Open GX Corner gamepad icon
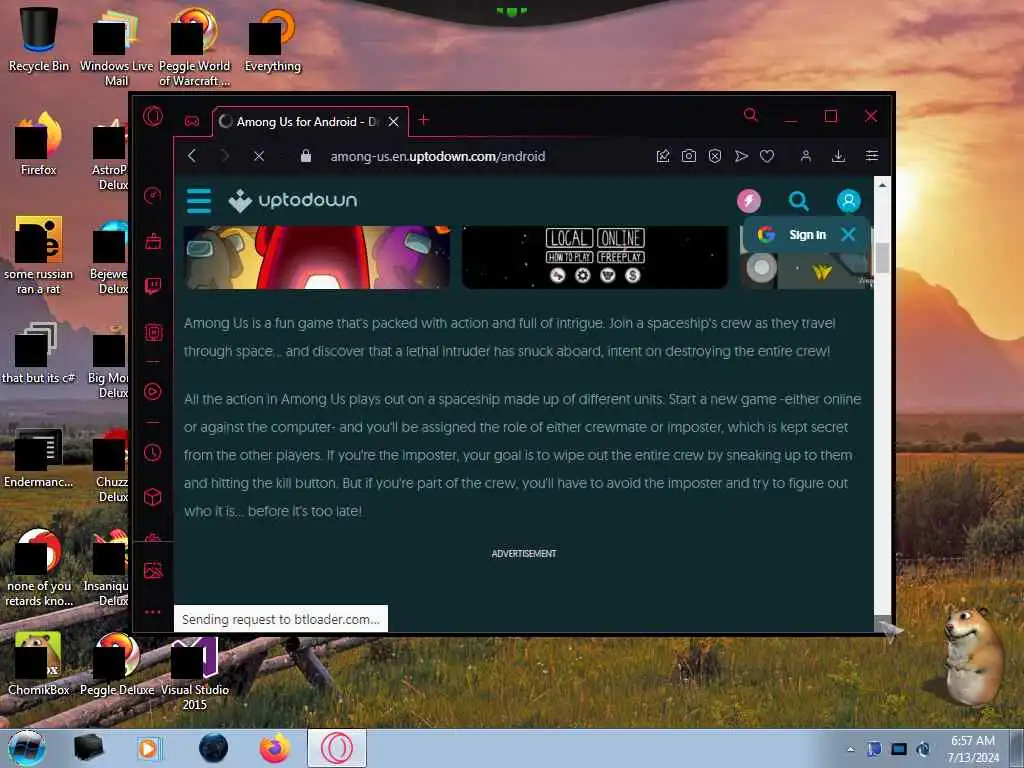The image size is (1024, 768). (192, 121)
